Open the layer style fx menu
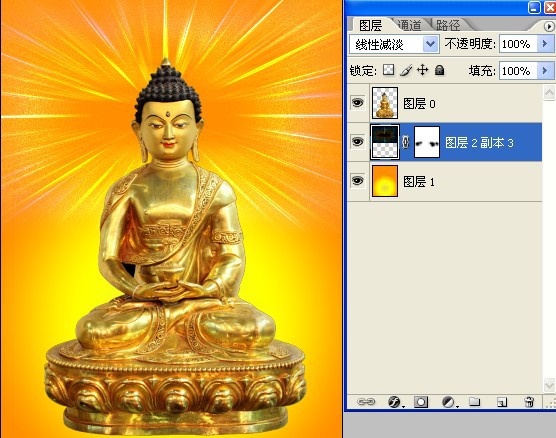Image resolution: width=556 pixels, height=438 pixels. pos(395,402)
